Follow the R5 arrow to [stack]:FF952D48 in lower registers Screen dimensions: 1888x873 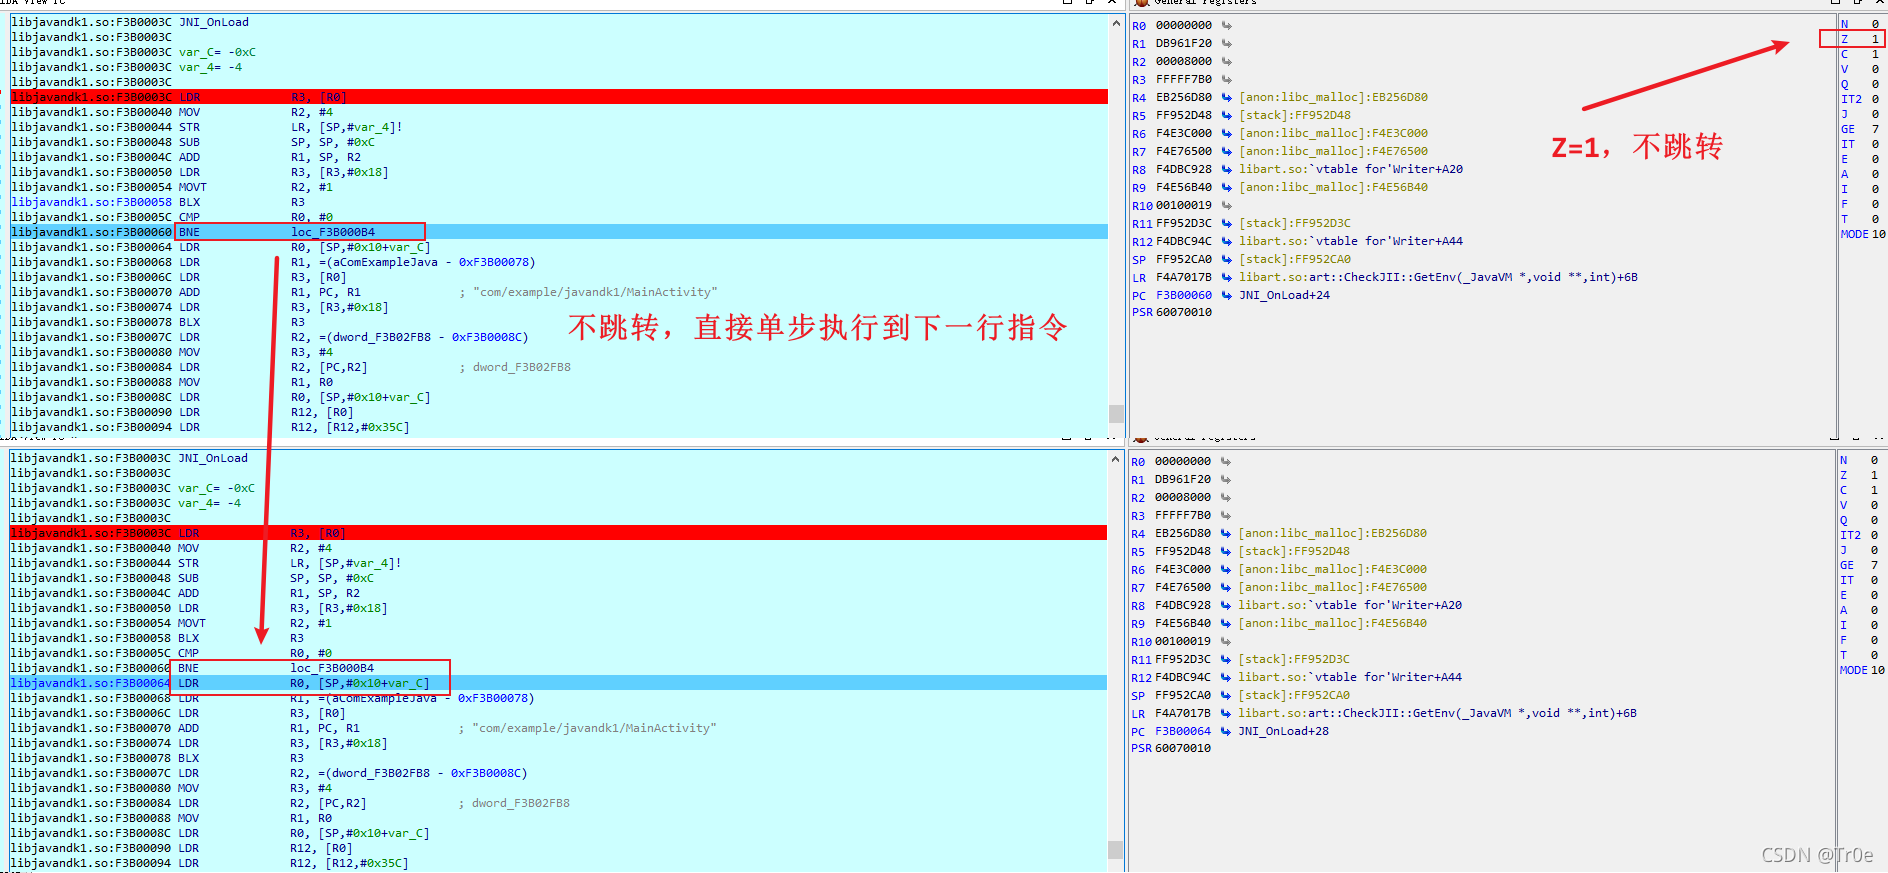coord(1225,551)
